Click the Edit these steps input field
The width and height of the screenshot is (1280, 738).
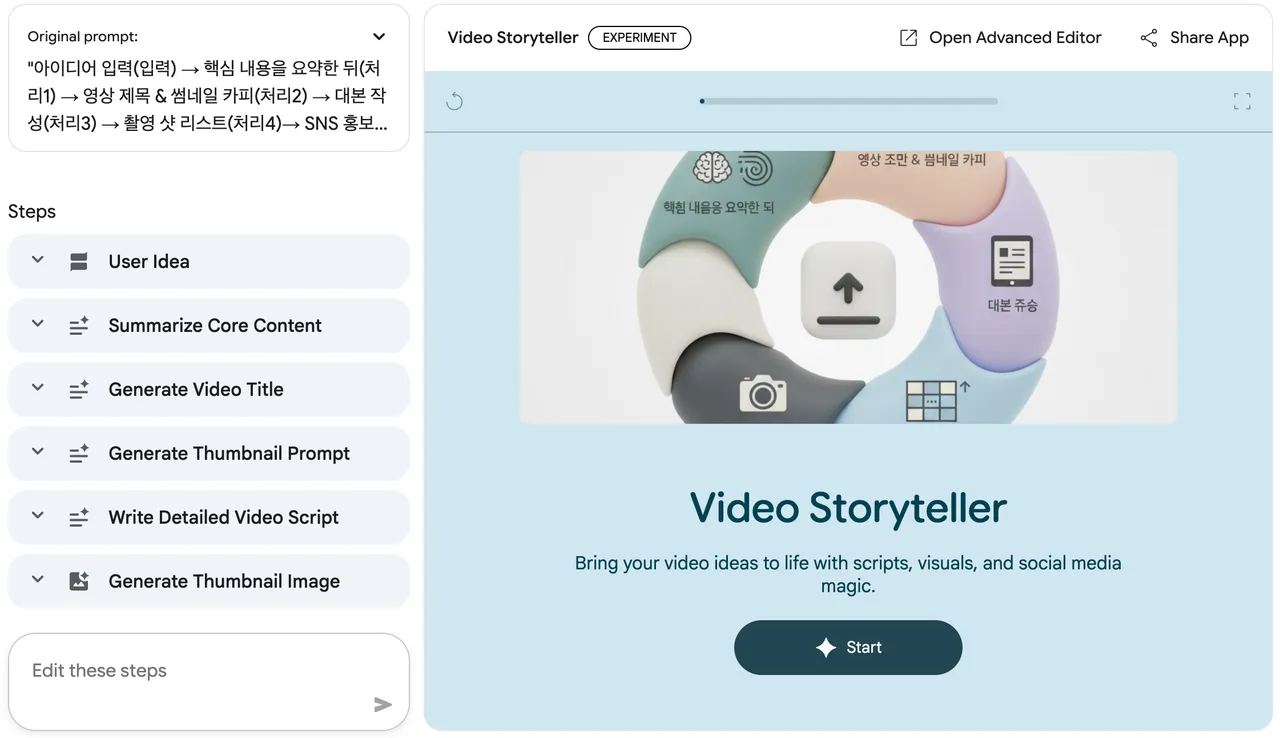(x=190, y=671)
